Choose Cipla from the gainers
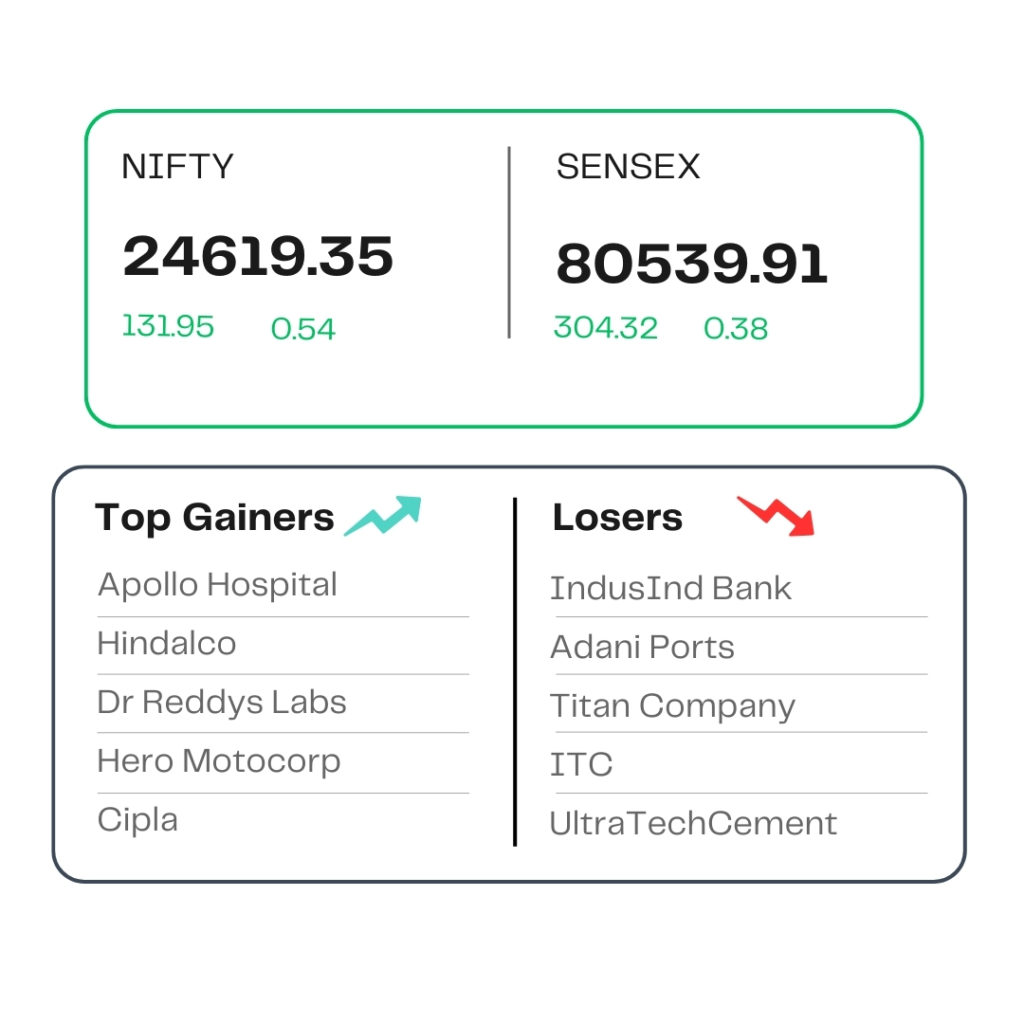 pyautogui.click(x=137, y=820)
